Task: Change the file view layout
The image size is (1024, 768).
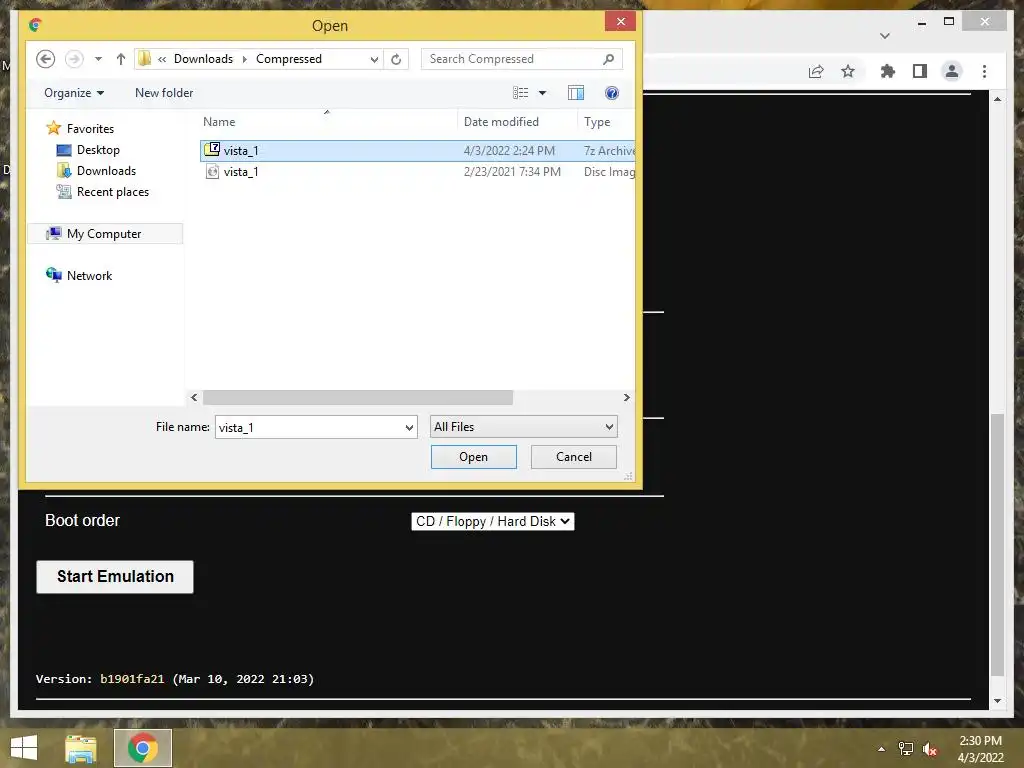Action: pos(520,93)
